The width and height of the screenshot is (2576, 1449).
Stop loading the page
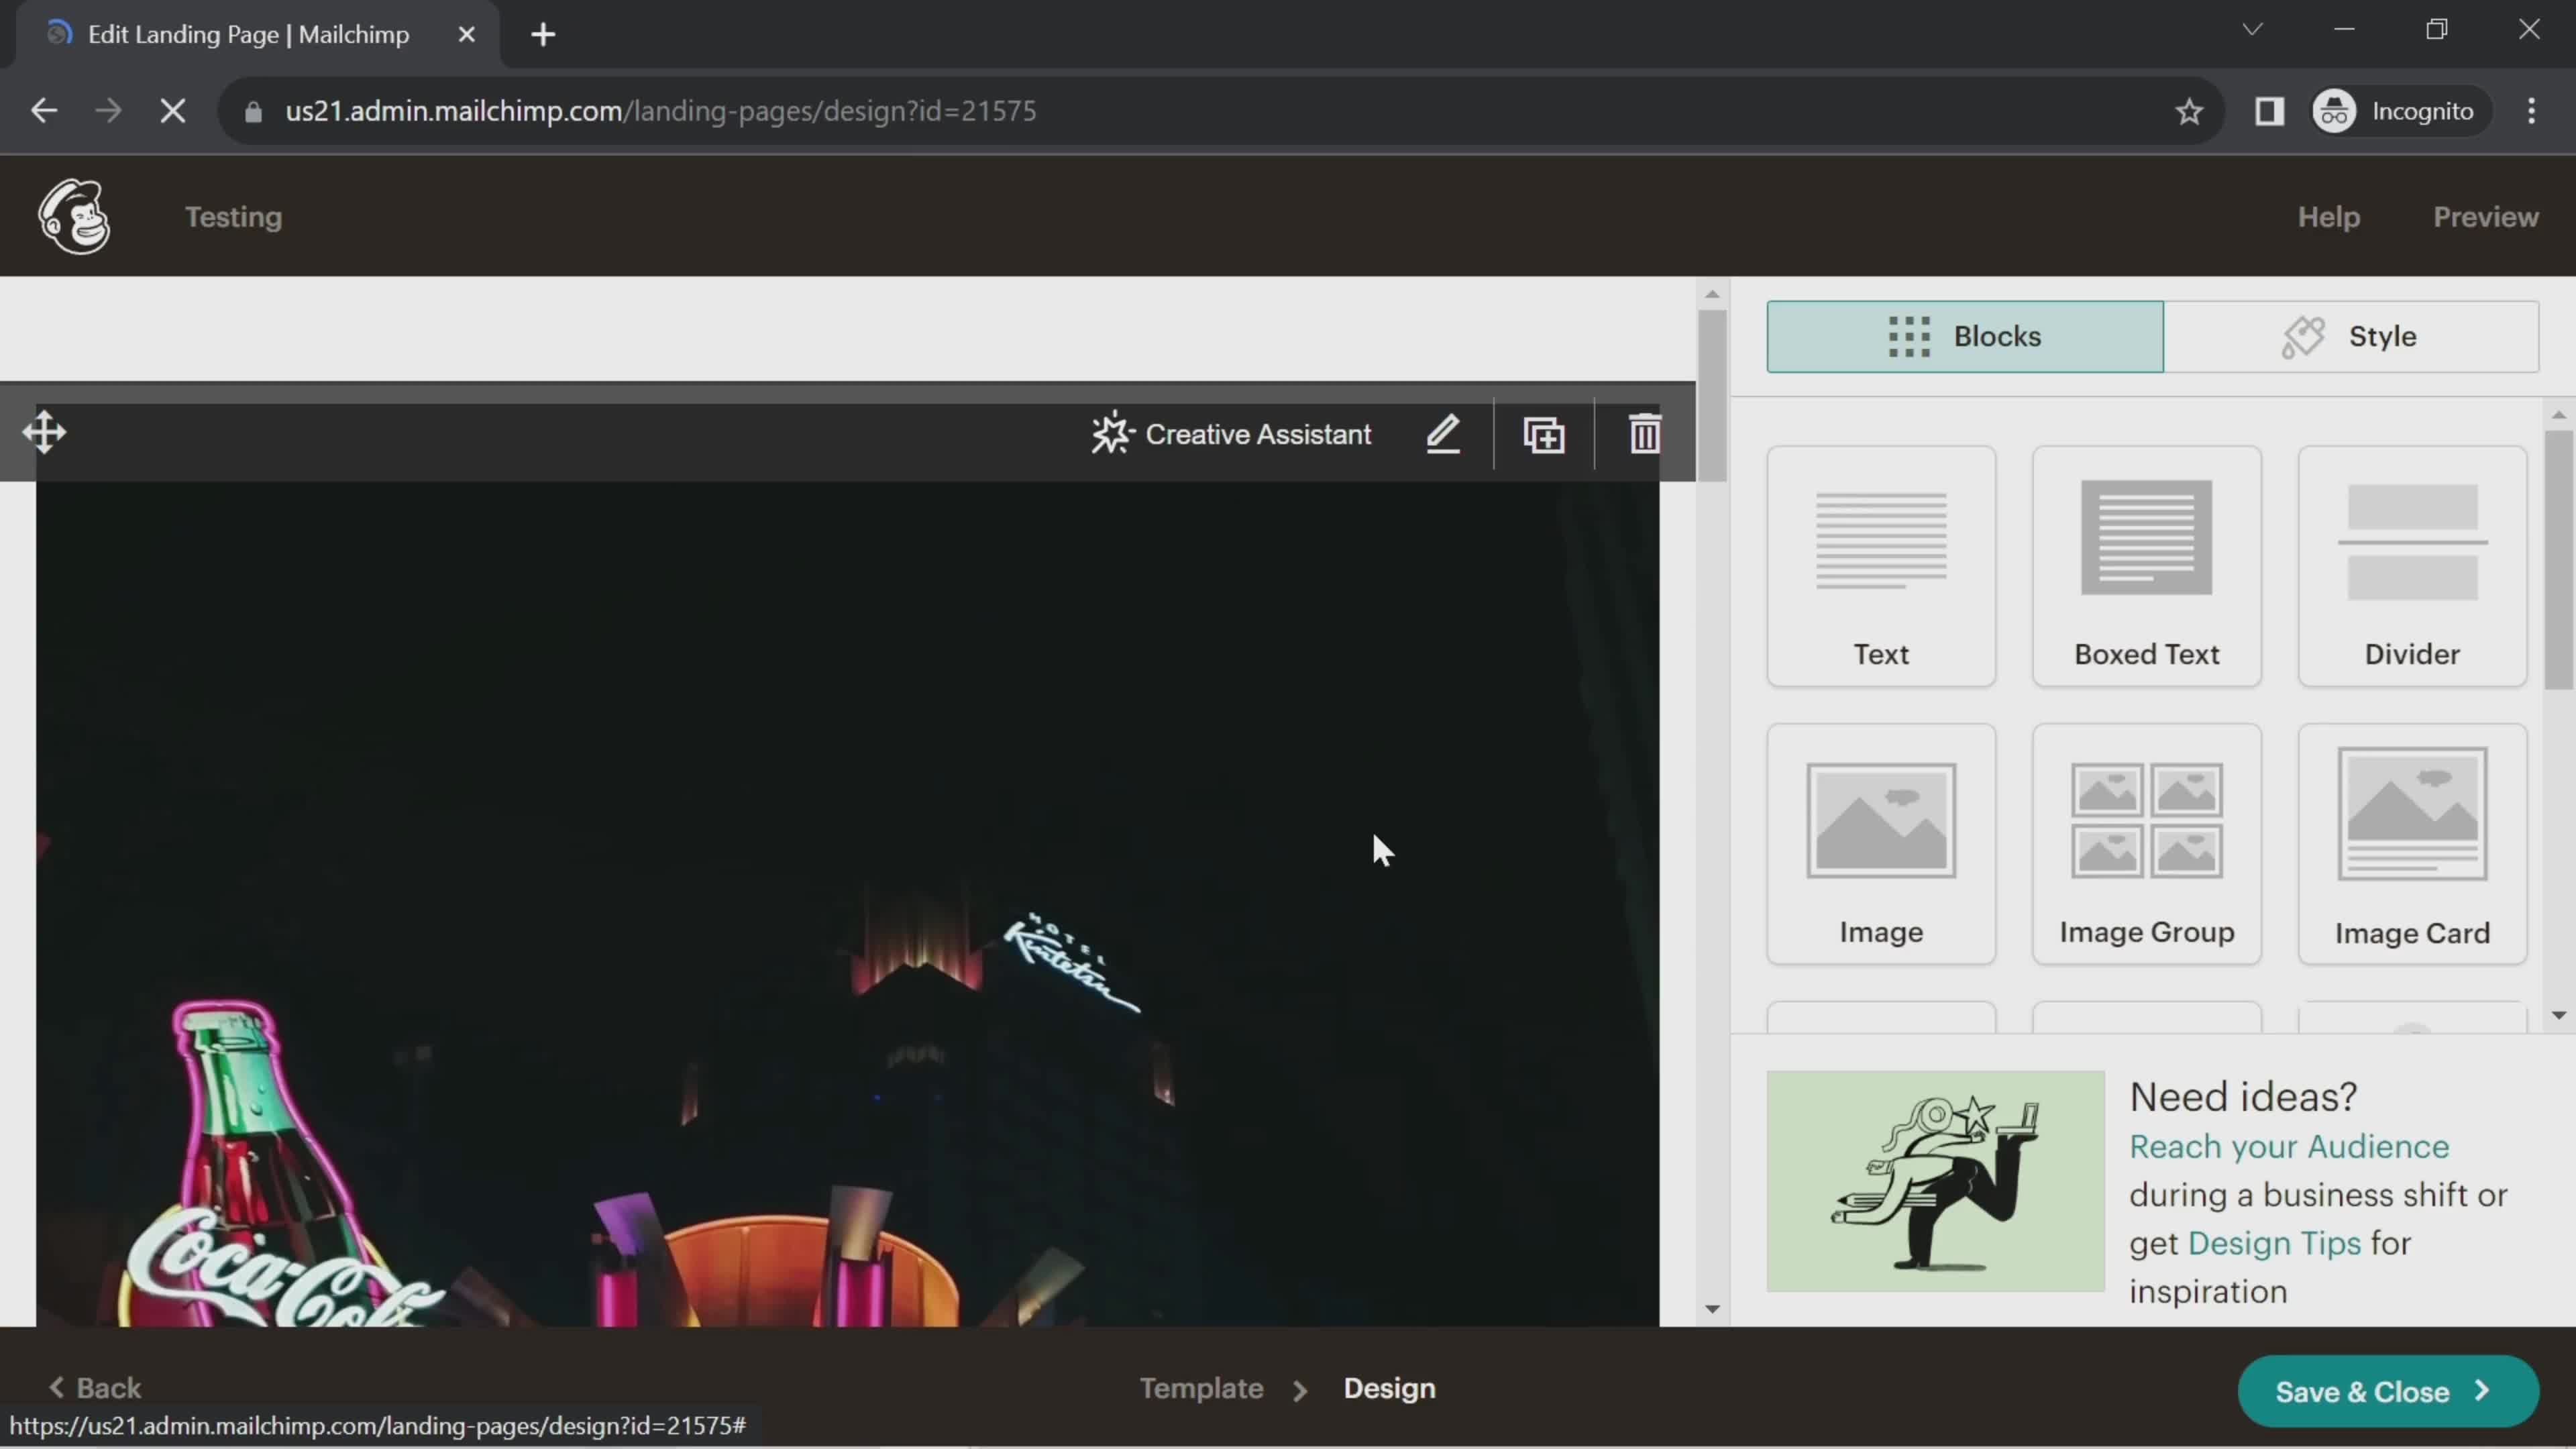click(x=173, y=111)
